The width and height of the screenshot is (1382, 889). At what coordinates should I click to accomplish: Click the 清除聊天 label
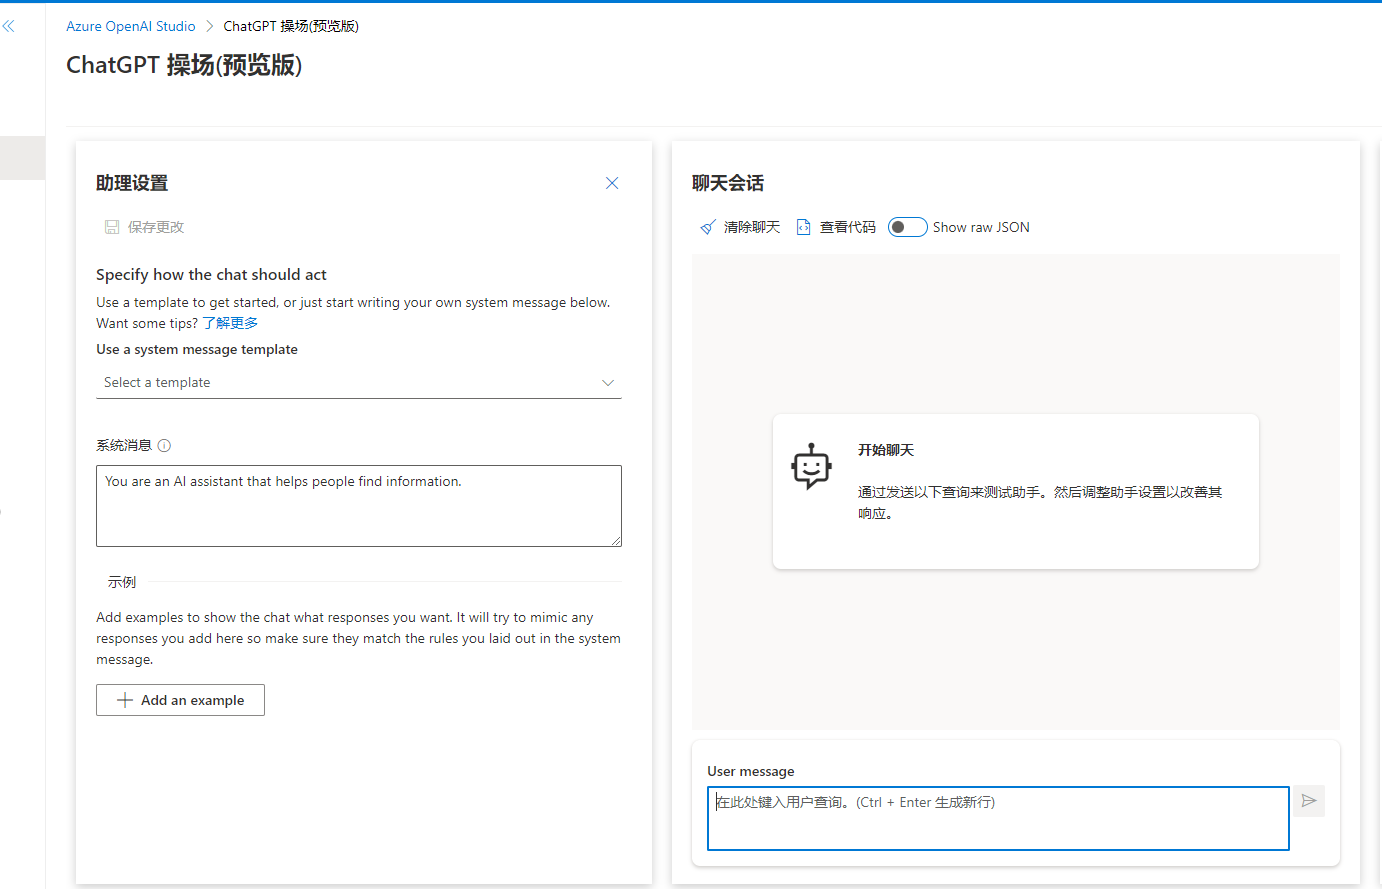(752, 227)
